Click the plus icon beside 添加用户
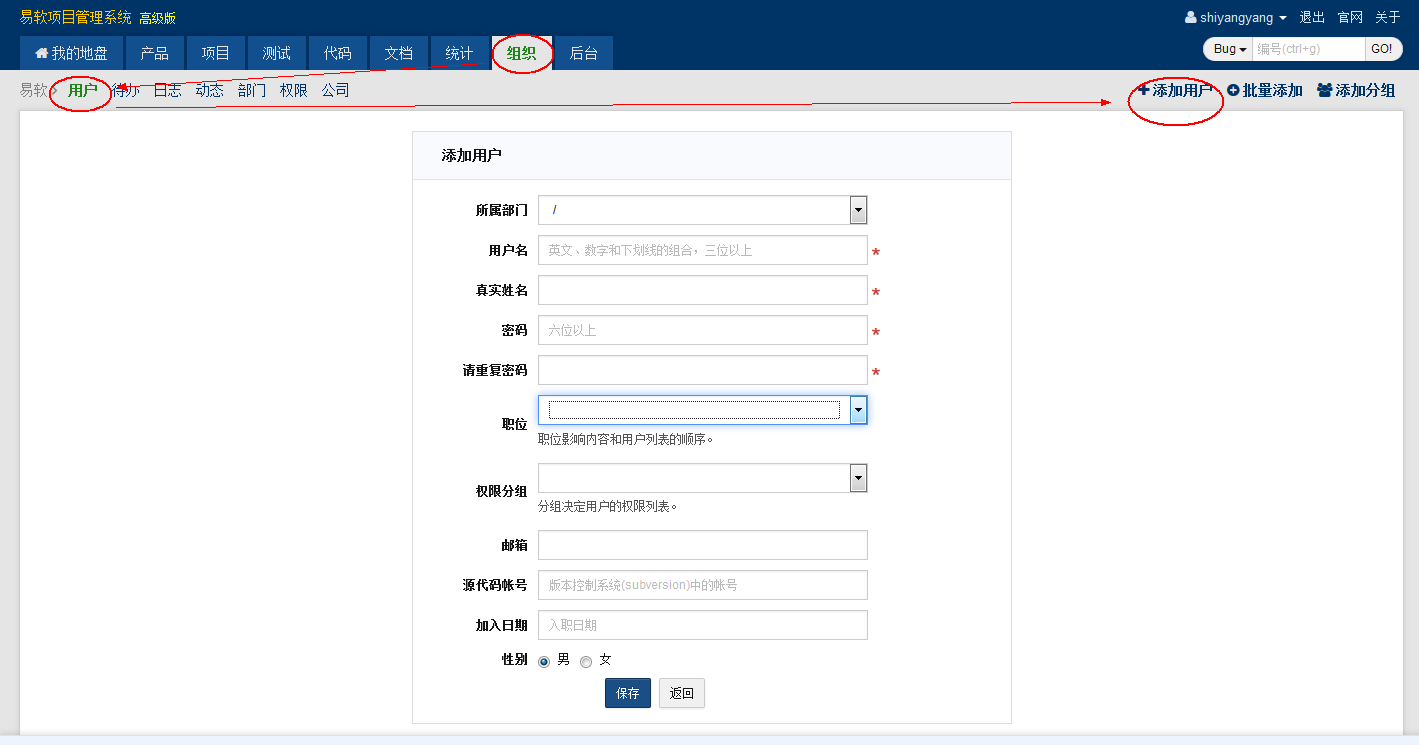This screenshot has width=1419, height=745. 1144,90
